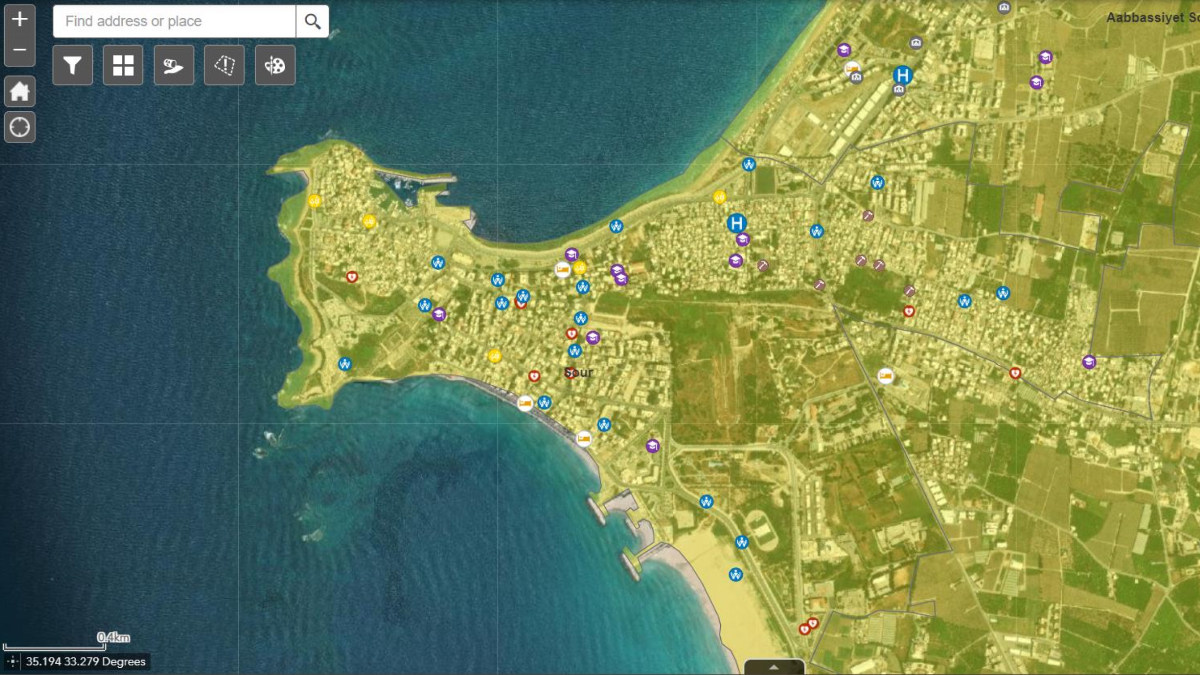The width and height of the screenshot is (1200, 675).
Task: Open the hand-with-spilled-barrel widget
Action: point(174,65)
